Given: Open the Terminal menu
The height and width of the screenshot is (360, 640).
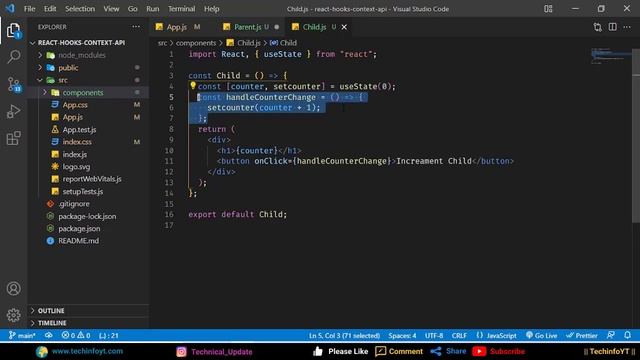Looking at the screenshot, I should pyautogui.click(x=181, y=9).
